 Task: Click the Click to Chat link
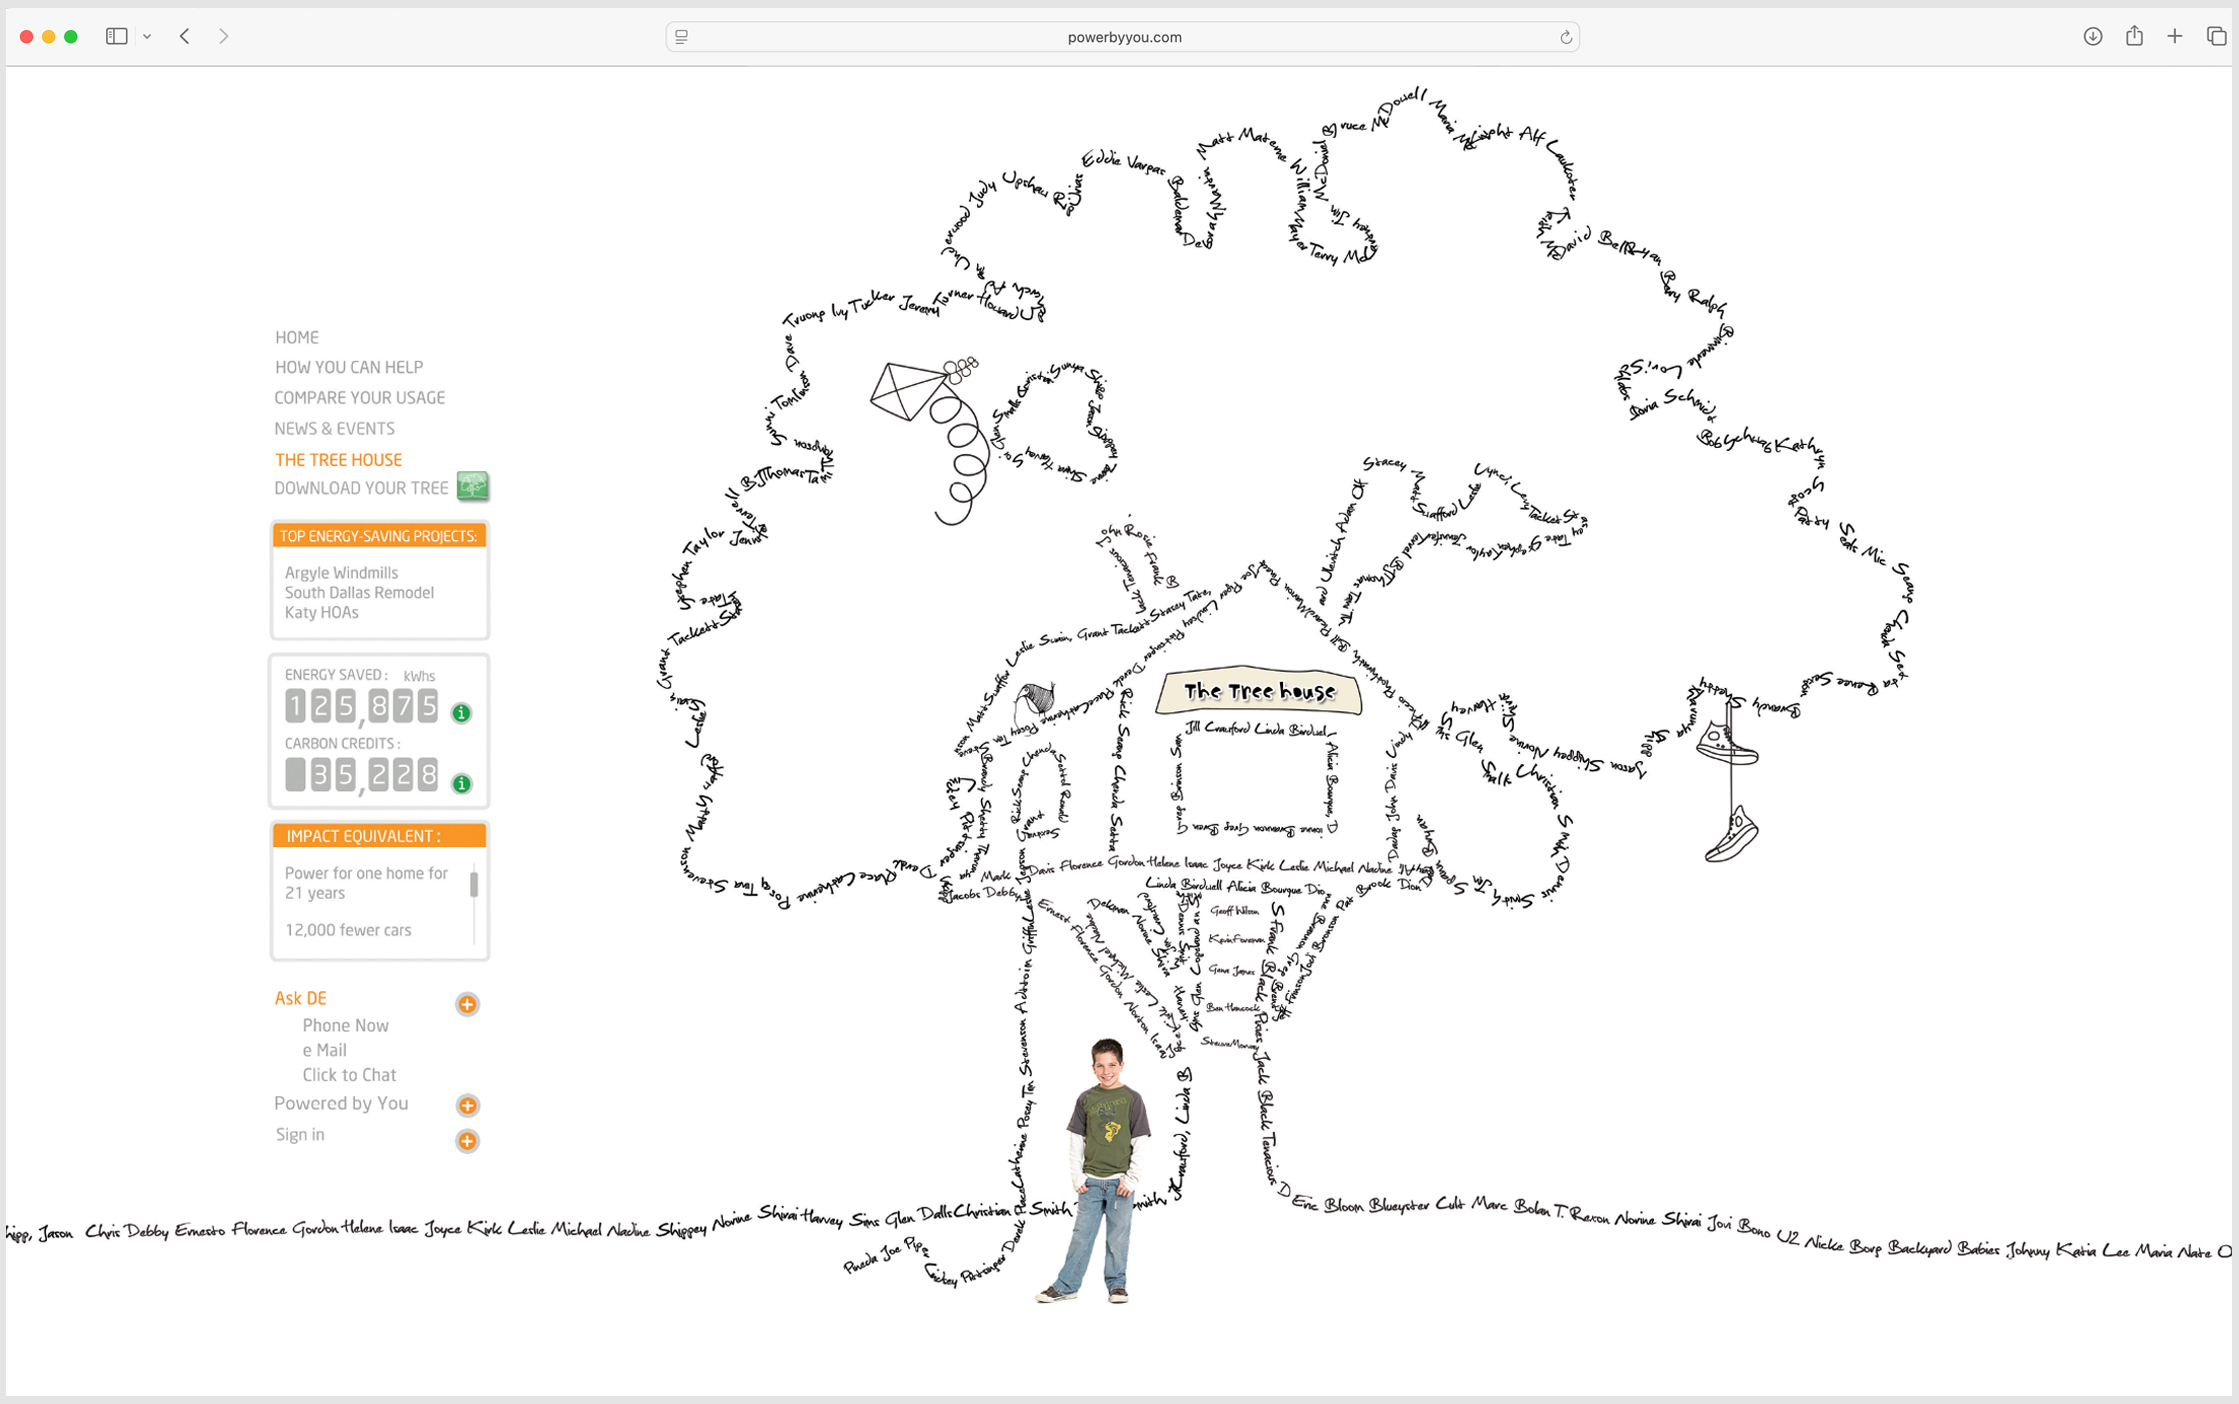(x=349, y=1075)
